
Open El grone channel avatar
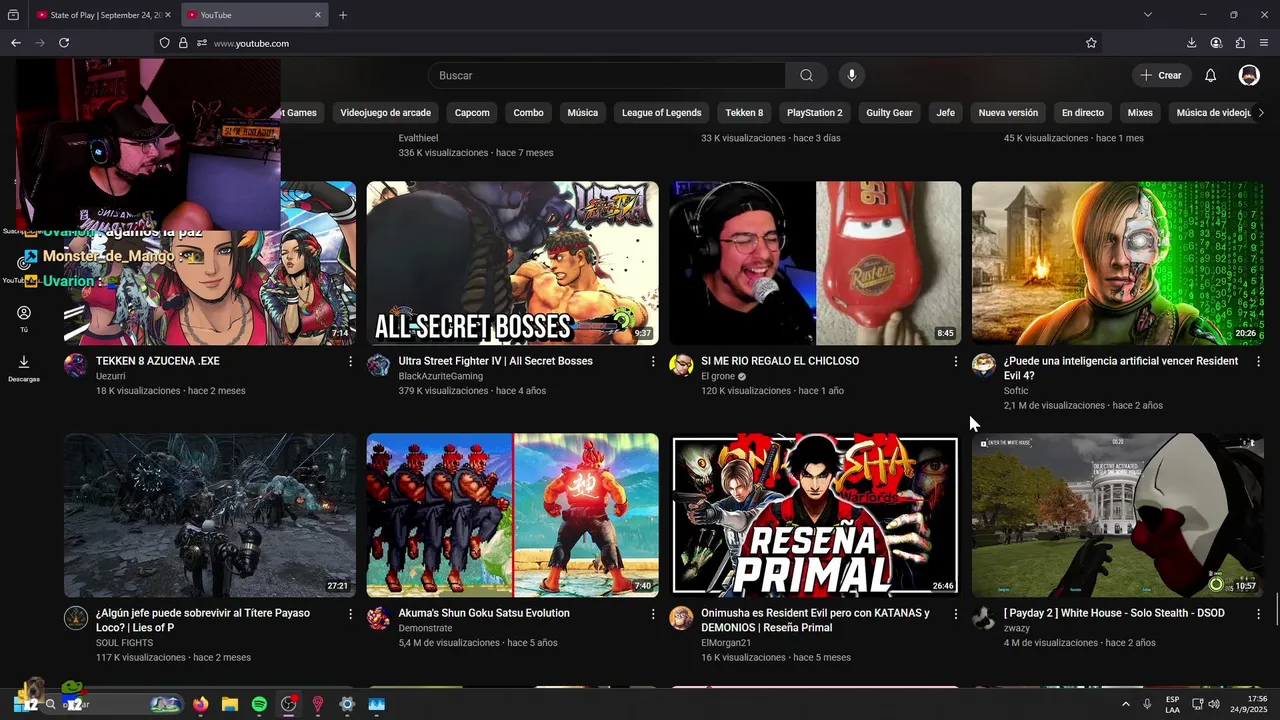coord(681,365)
